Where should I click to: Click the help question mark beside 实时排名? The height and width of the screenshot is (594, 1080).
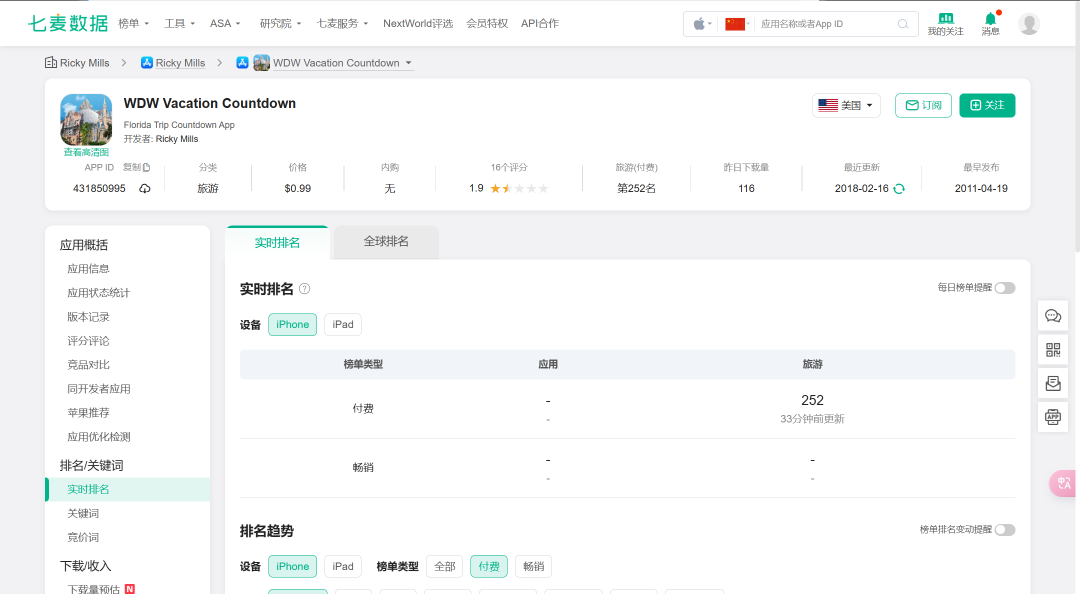pyautogui.click(x=304, y=289)
